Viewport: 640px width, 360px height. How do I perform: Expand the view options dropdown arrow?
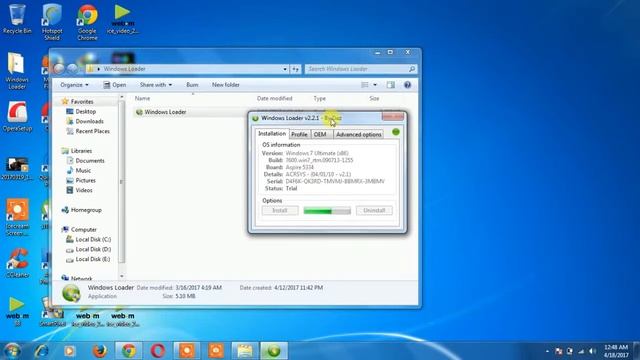(375, 85)
